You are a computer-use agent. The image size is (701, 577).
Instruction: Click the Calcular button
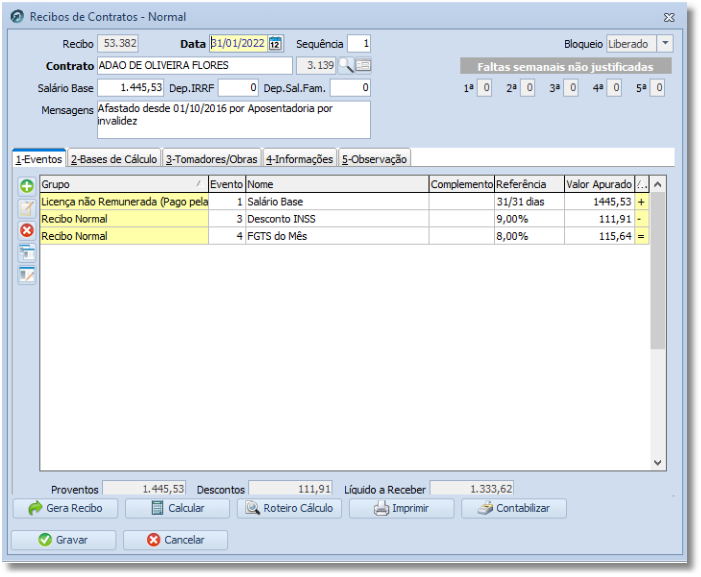click(177, 508)
